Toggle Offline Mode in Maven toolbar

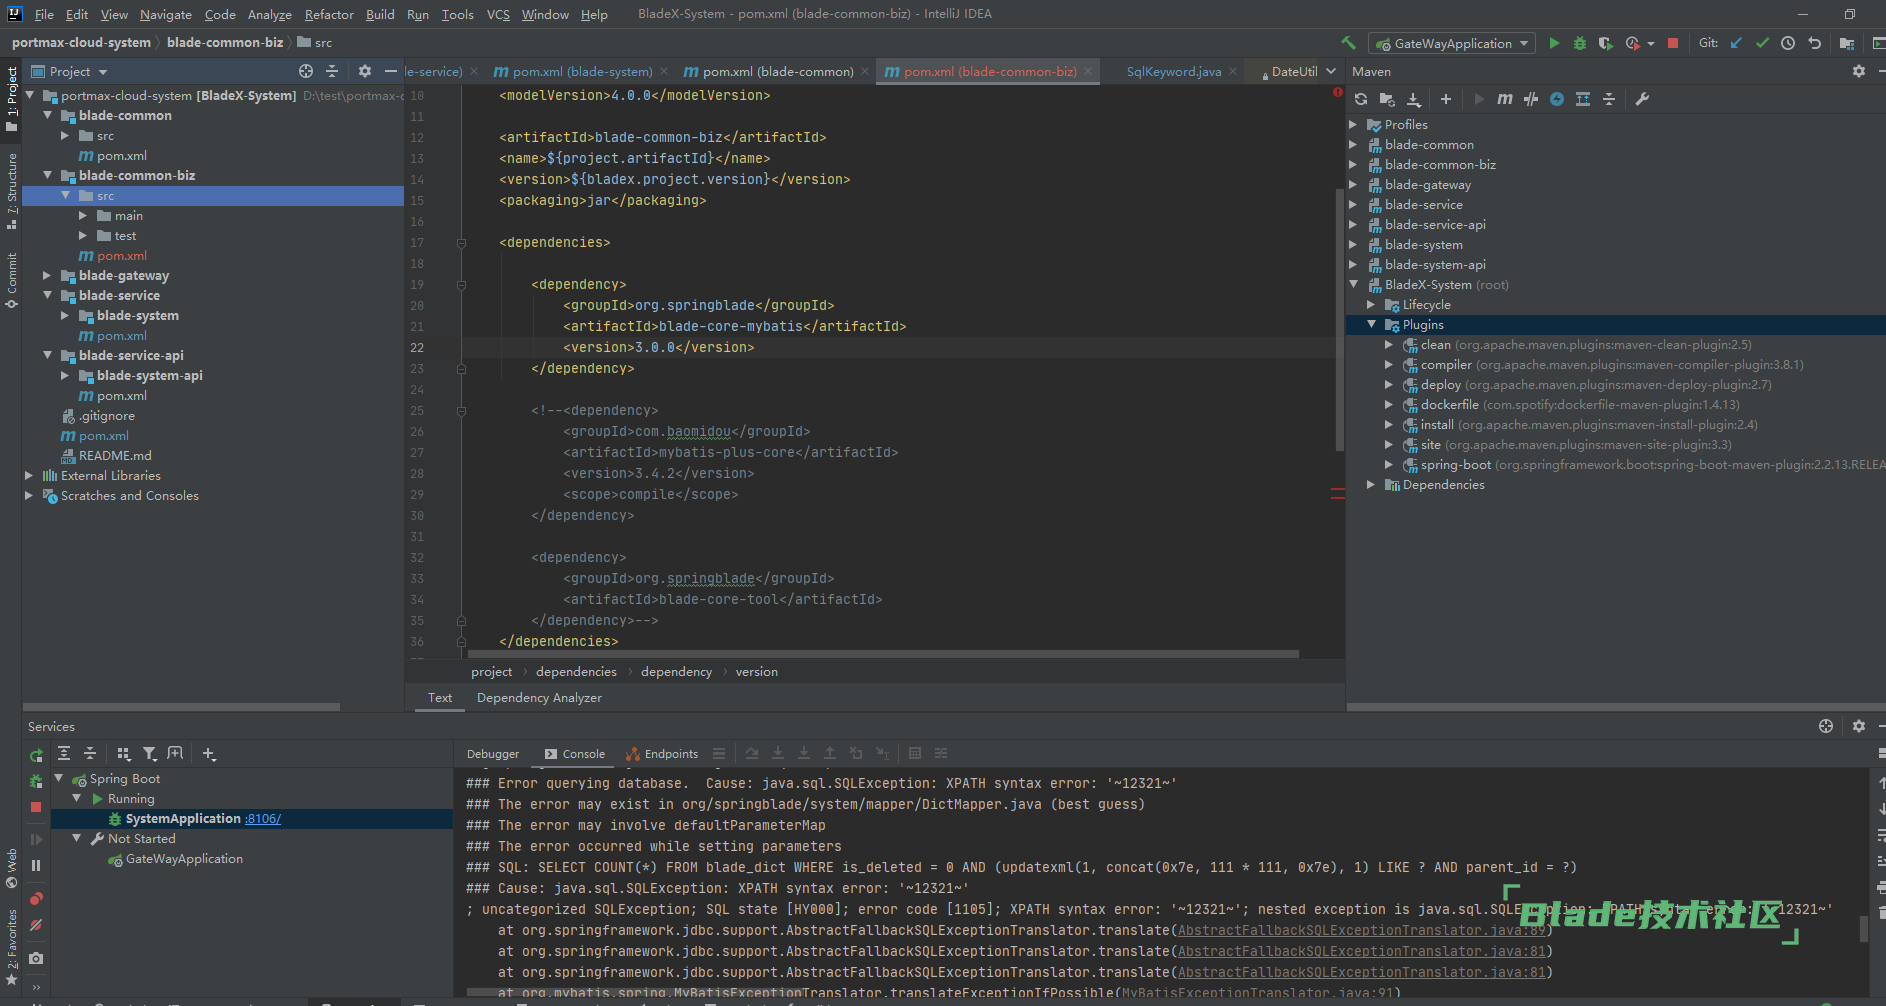(1531, 99)
